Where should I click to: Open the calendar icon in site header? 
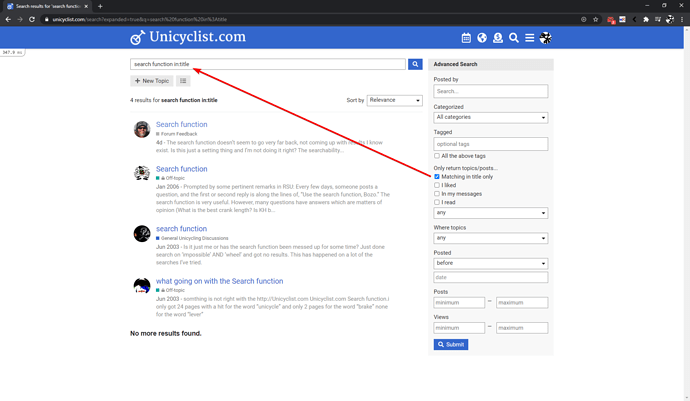click(x=466, y=38)
